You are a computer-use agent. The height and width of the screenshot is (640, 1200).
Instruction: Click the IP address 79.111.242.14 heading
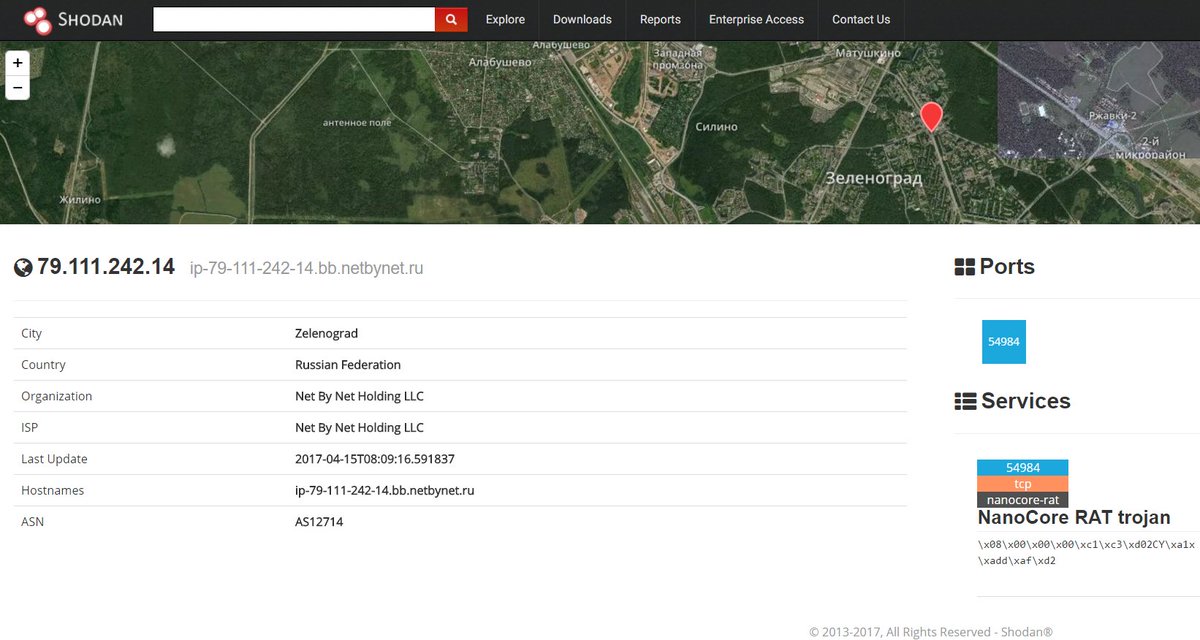click(x=106, y=267)
